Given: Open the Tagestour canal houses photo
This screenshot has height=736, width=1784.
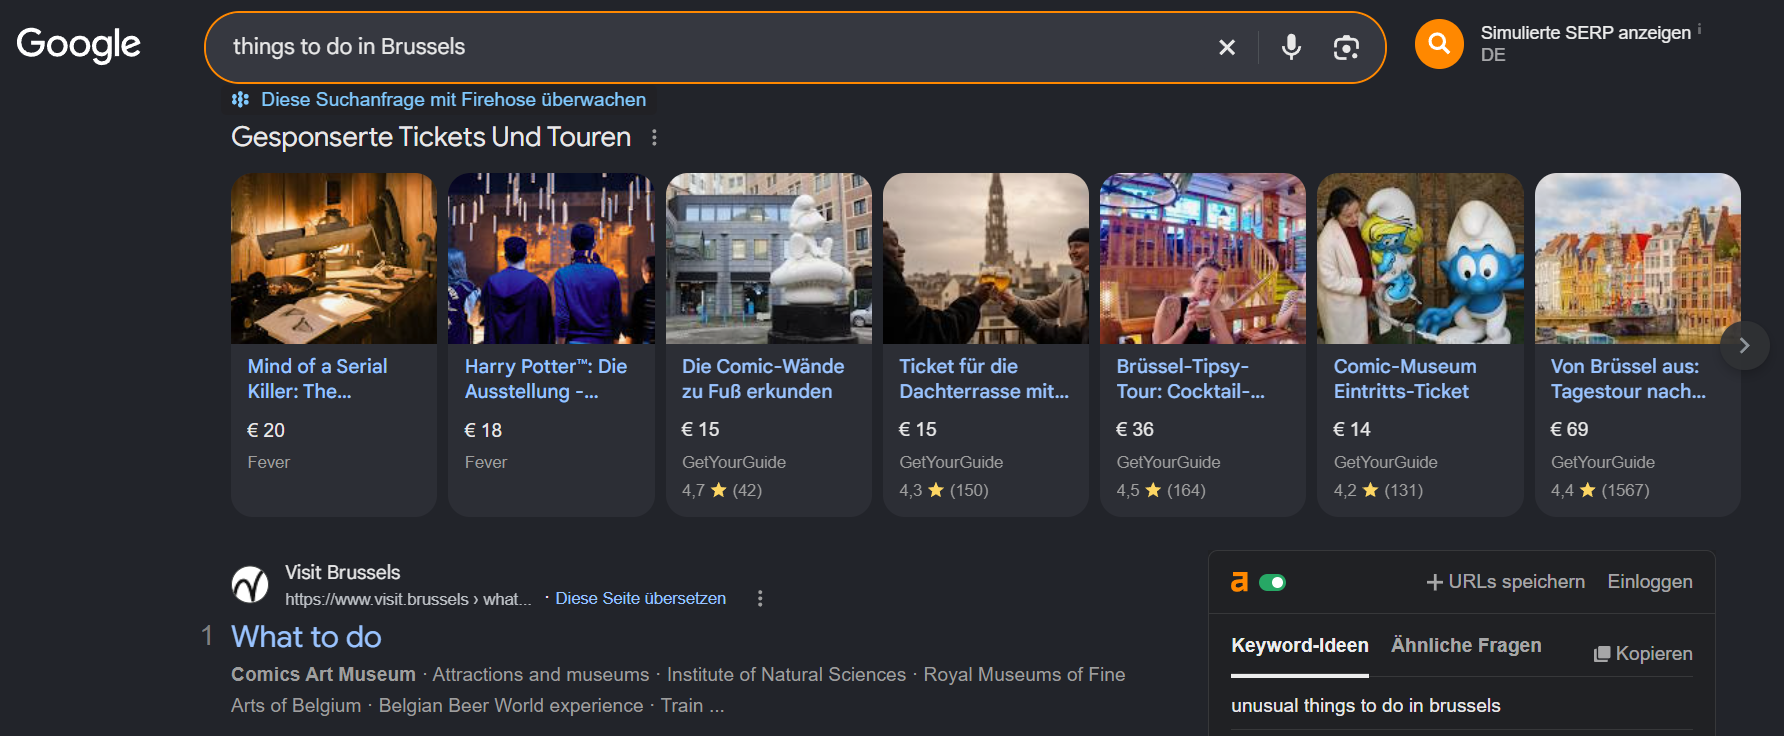Looking at the screenshot, I should click(x=1638, y=259).
